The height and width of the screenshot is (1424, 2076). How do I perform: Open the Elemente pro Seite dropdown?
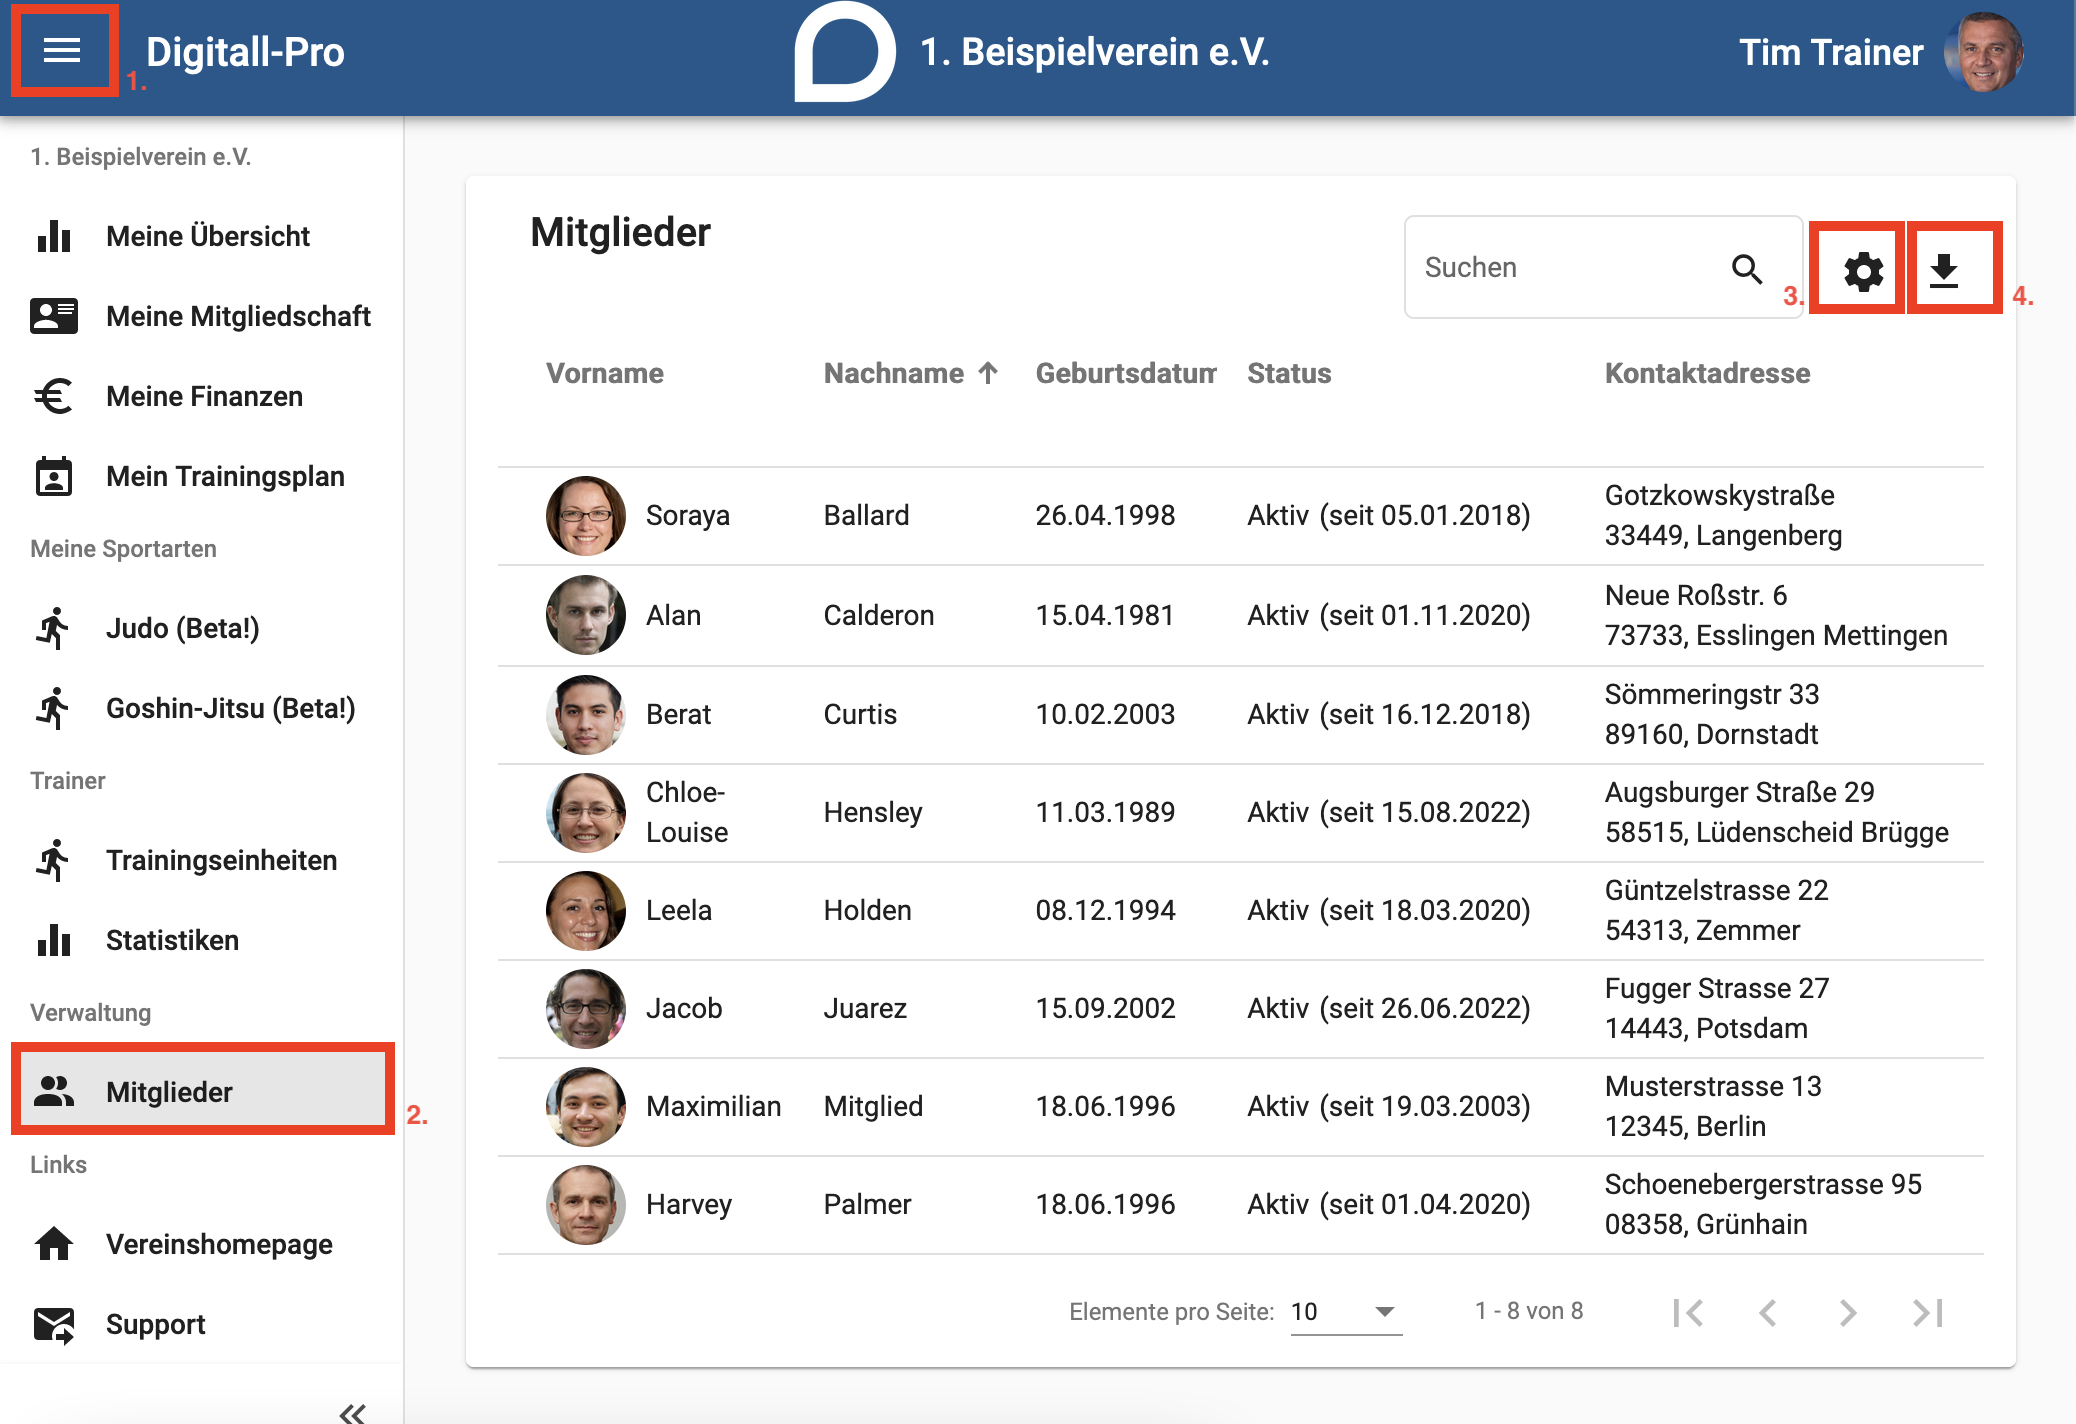(1346, 1312)
